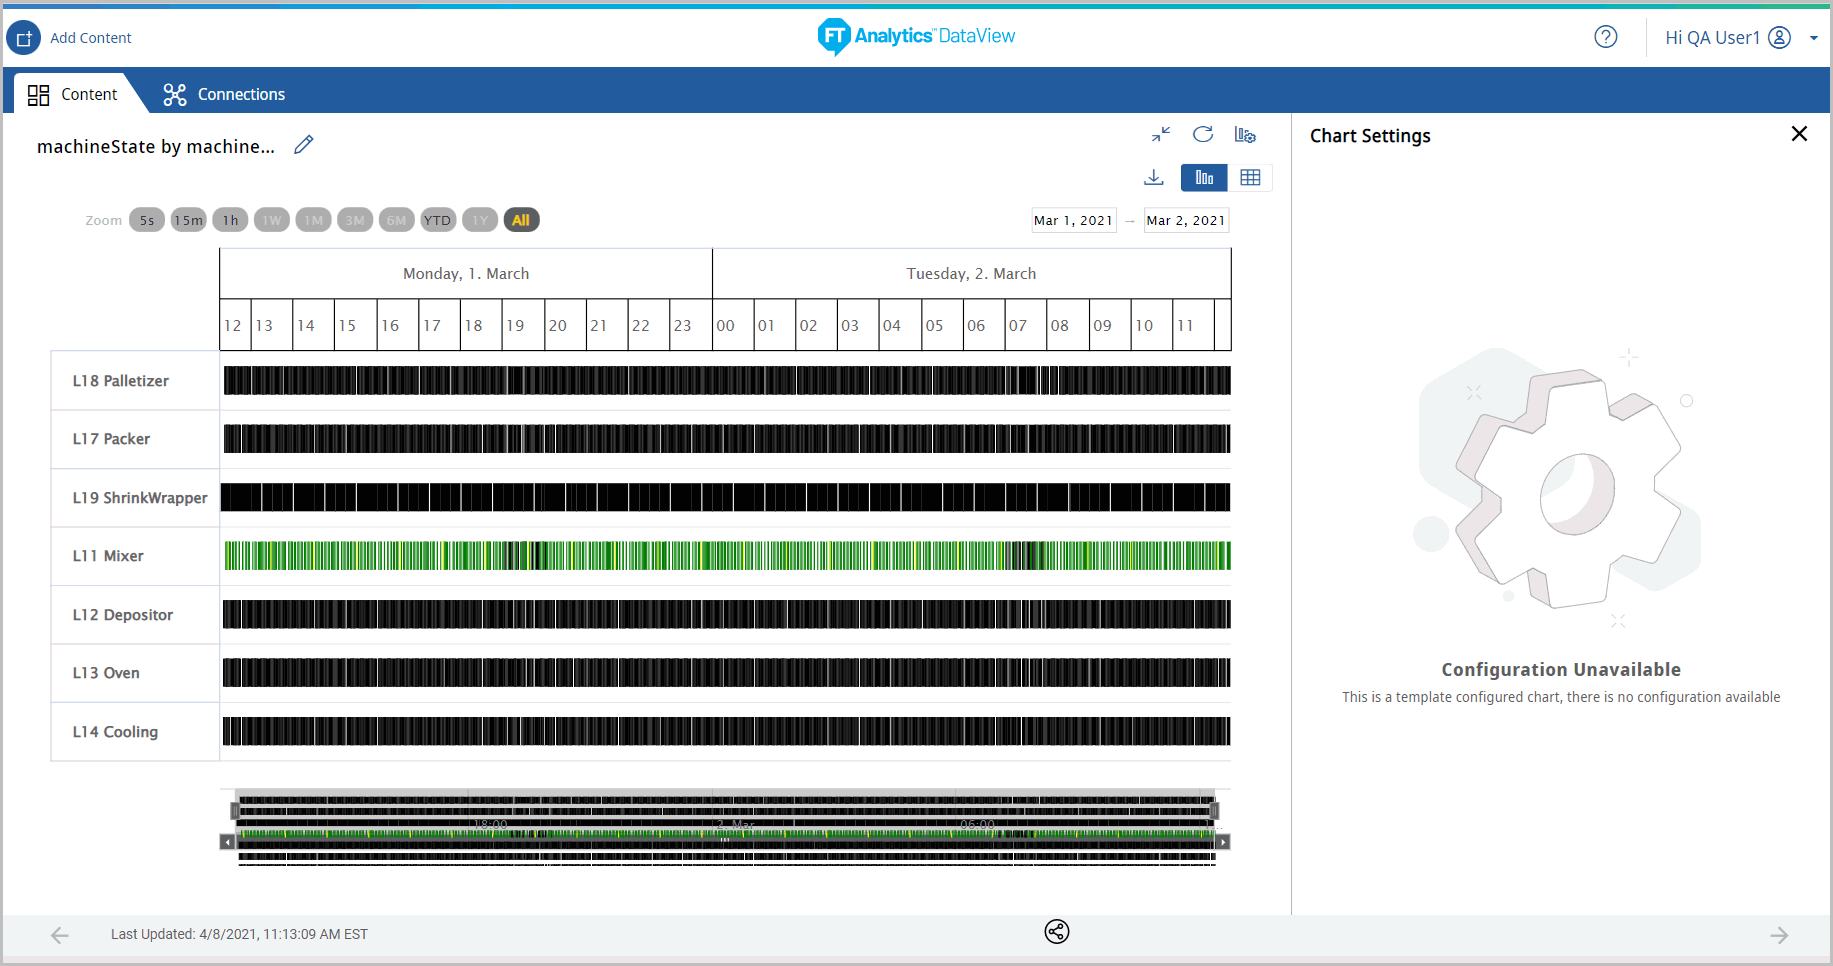Download the chart data

[x=1154, y=177]
